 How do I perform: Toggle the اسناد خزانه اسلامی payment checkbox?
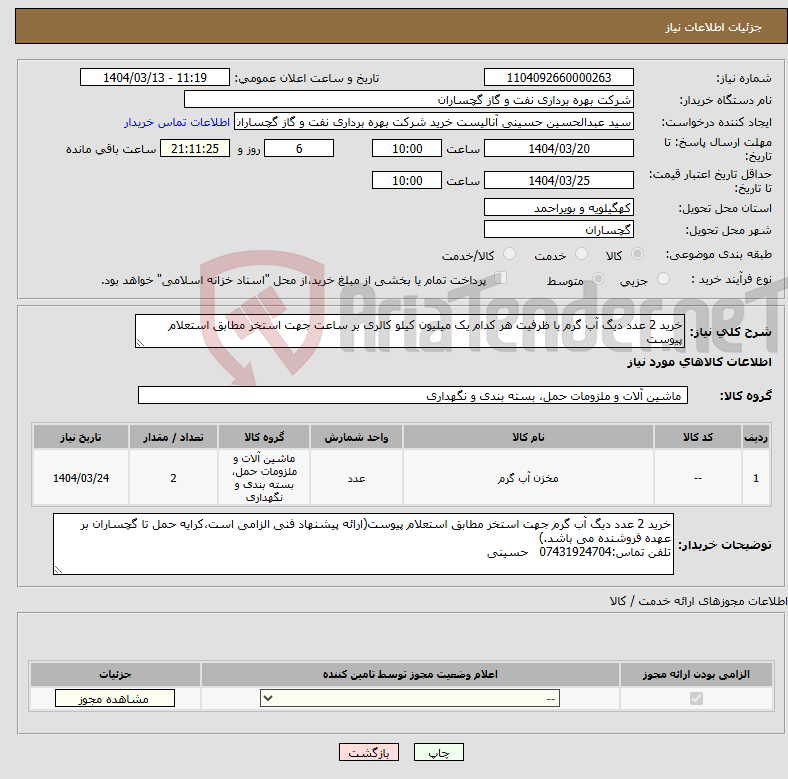[501, 278]
